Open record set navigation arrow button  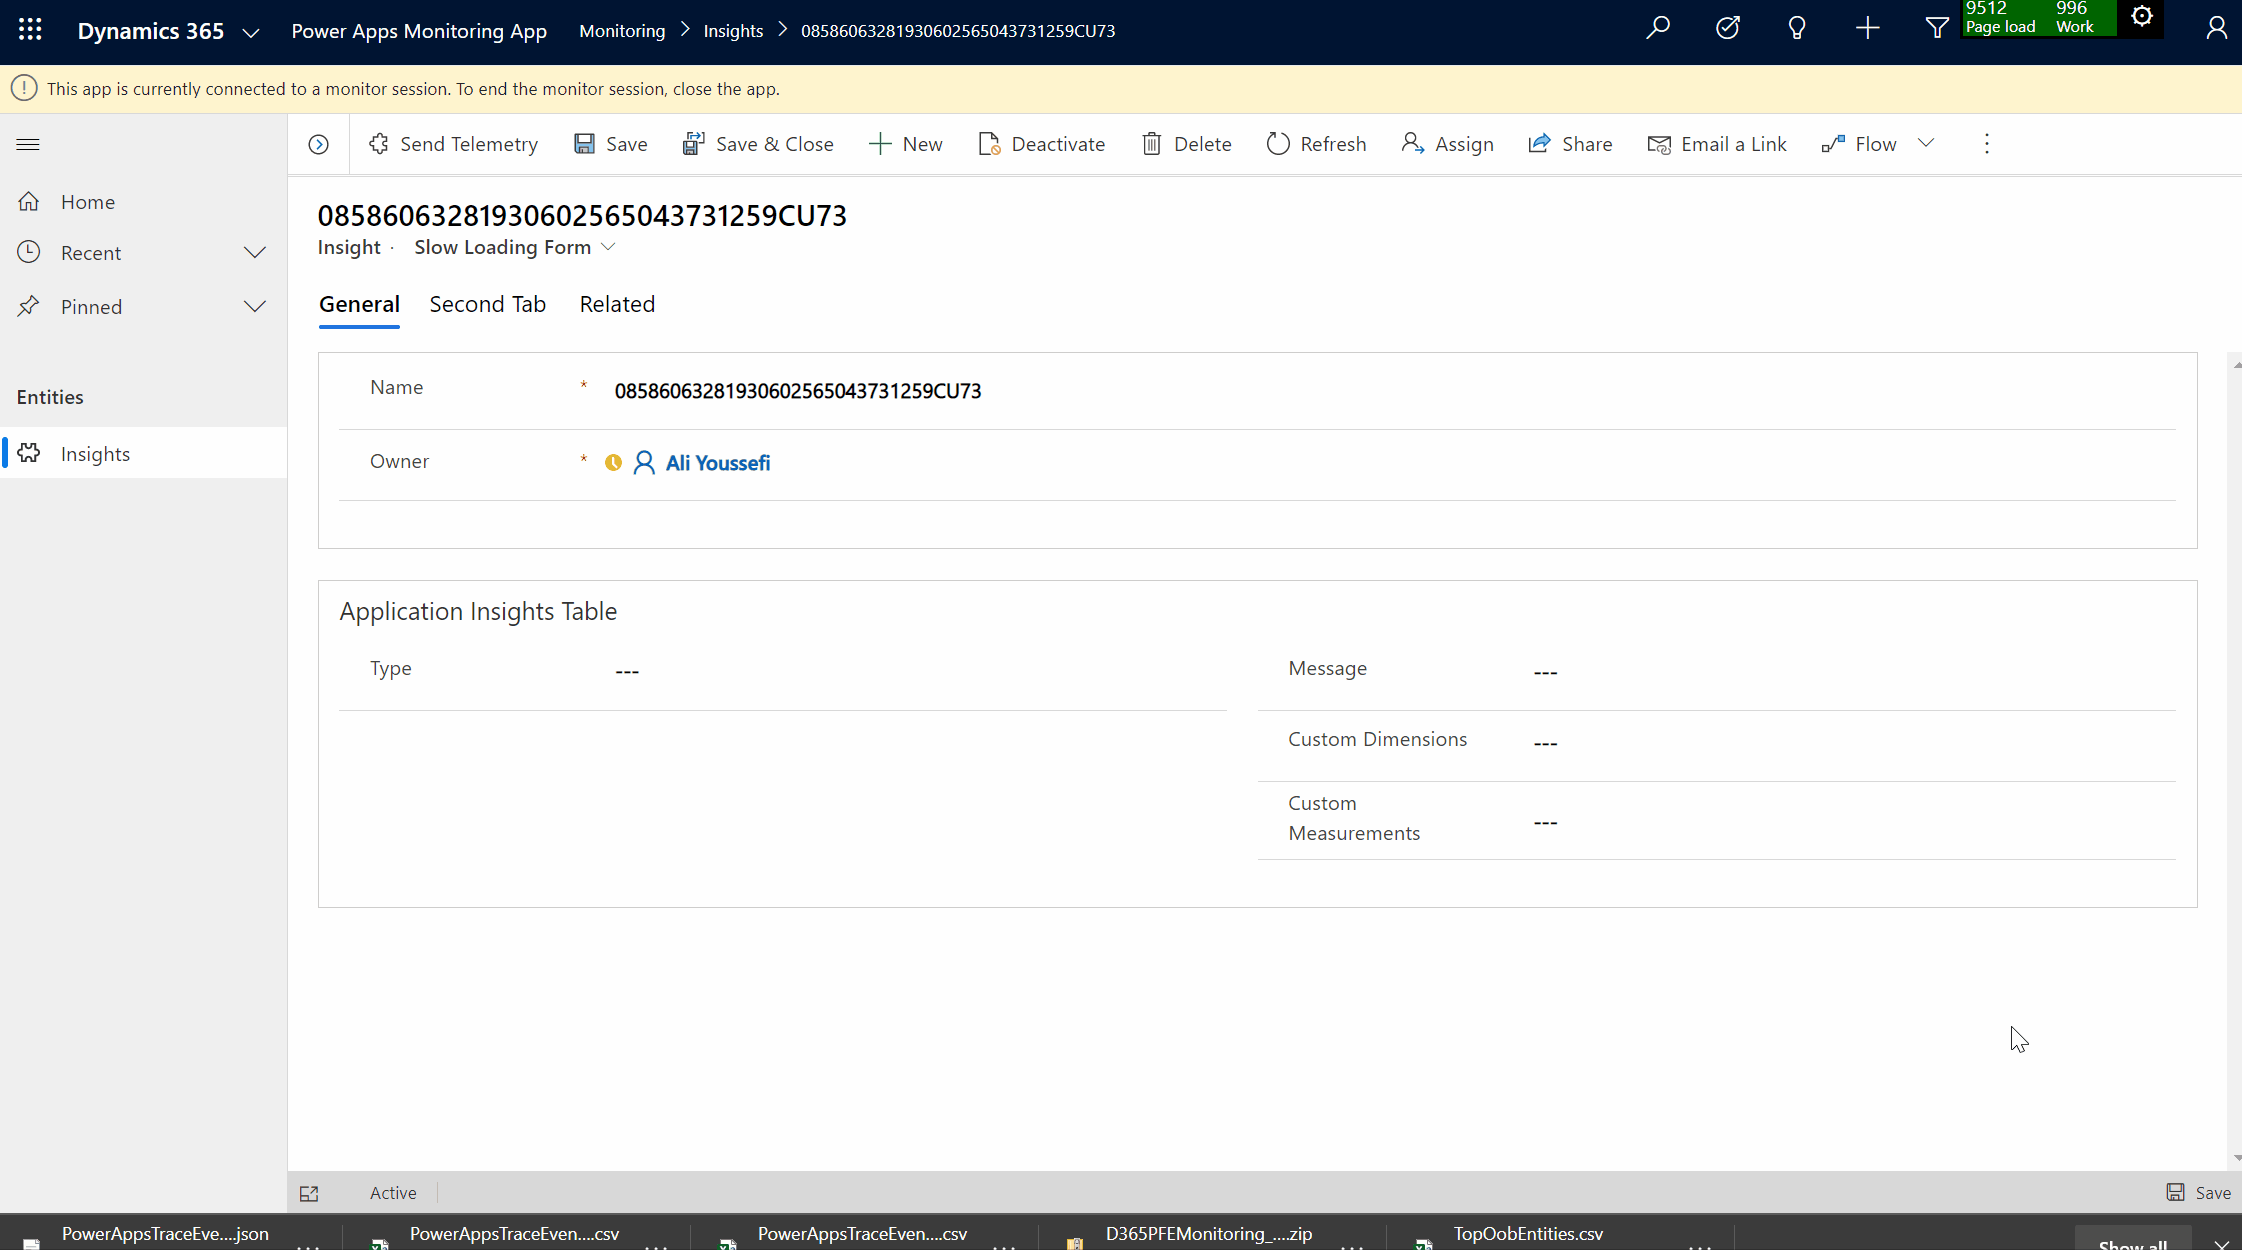[319, 144]
